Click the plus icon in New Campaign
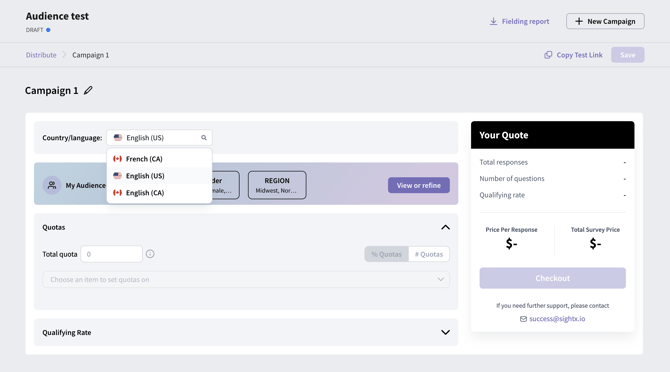Viewport: 670px width, 372px height. point(579,21)
